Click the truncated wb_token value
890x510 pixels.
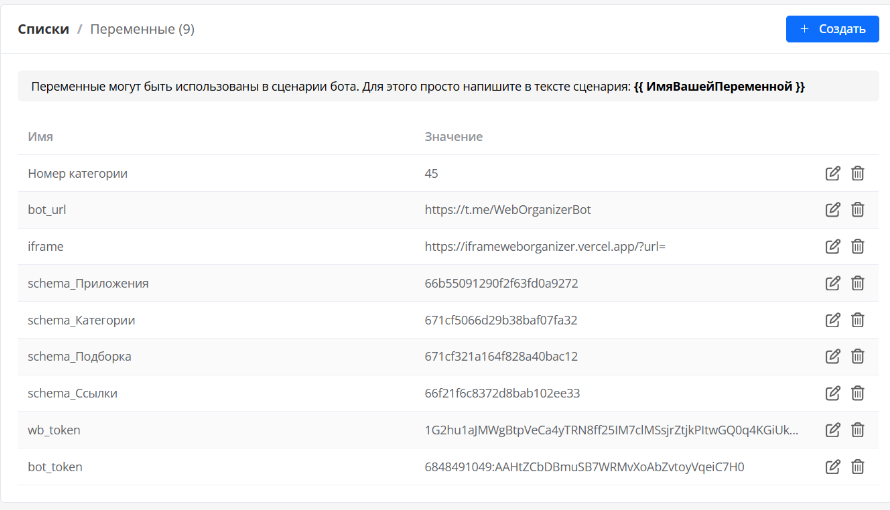click(611, 430)
